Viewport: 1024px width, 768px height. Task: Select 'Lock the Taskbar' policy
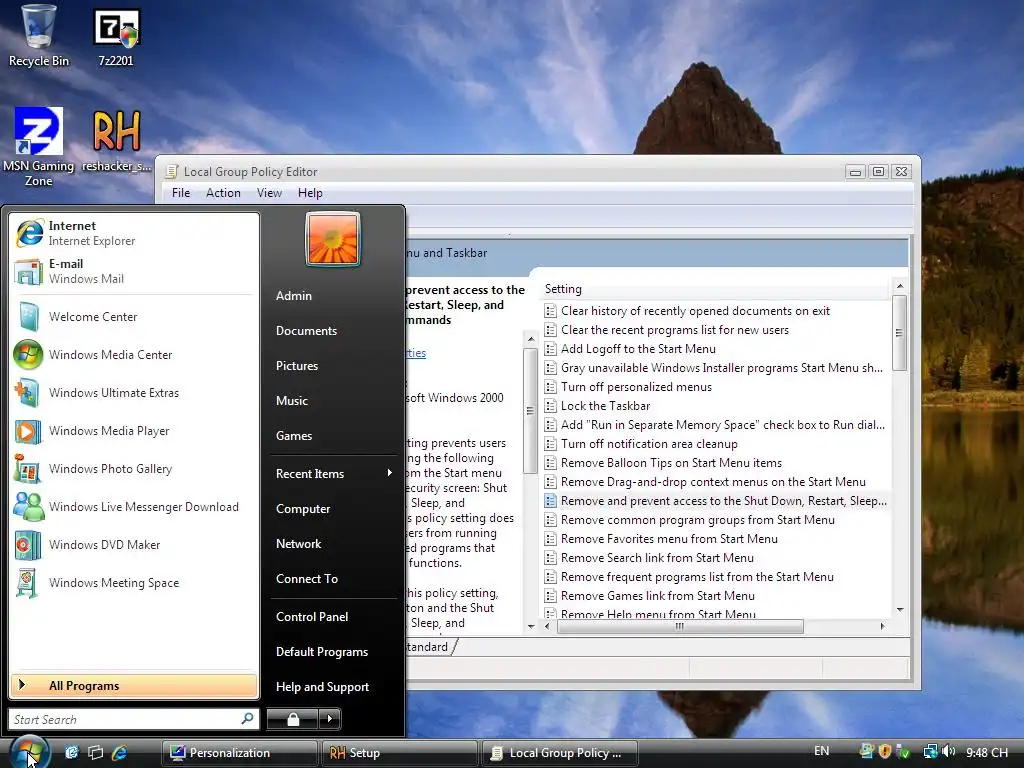(x=605, y=406)
